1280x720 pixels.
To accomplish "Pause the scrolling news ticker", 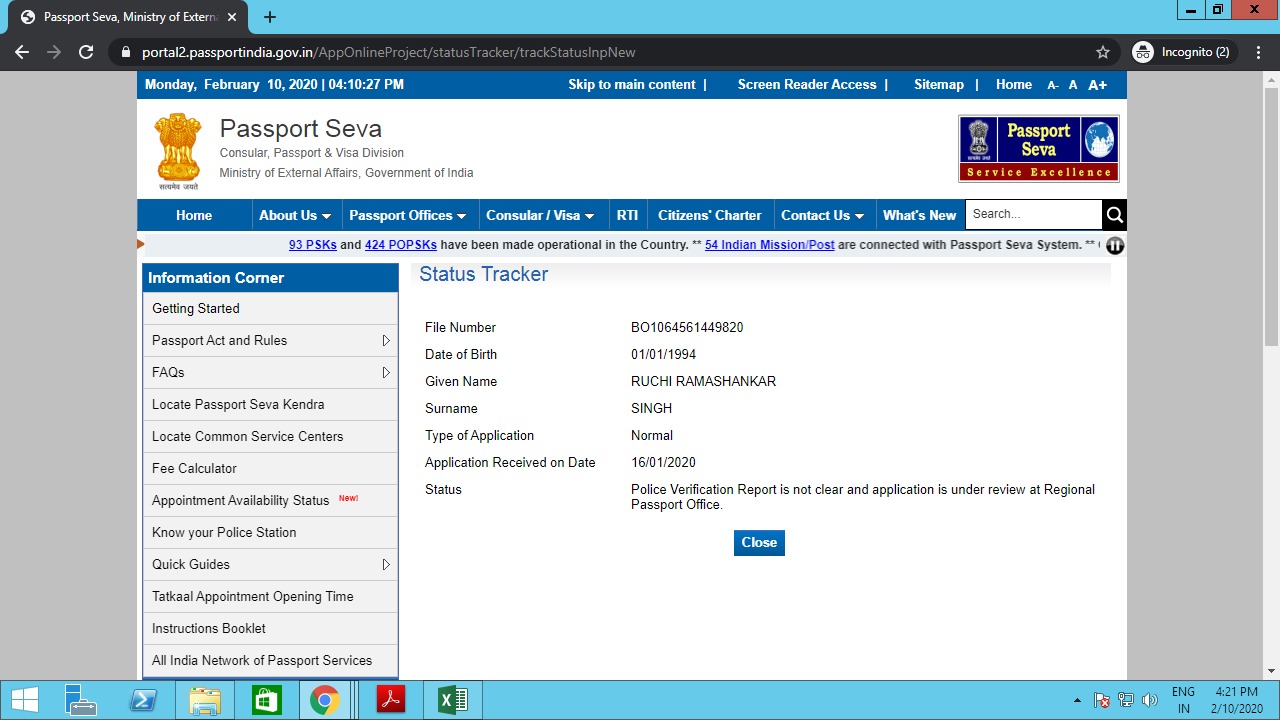I will [1115, 245].
